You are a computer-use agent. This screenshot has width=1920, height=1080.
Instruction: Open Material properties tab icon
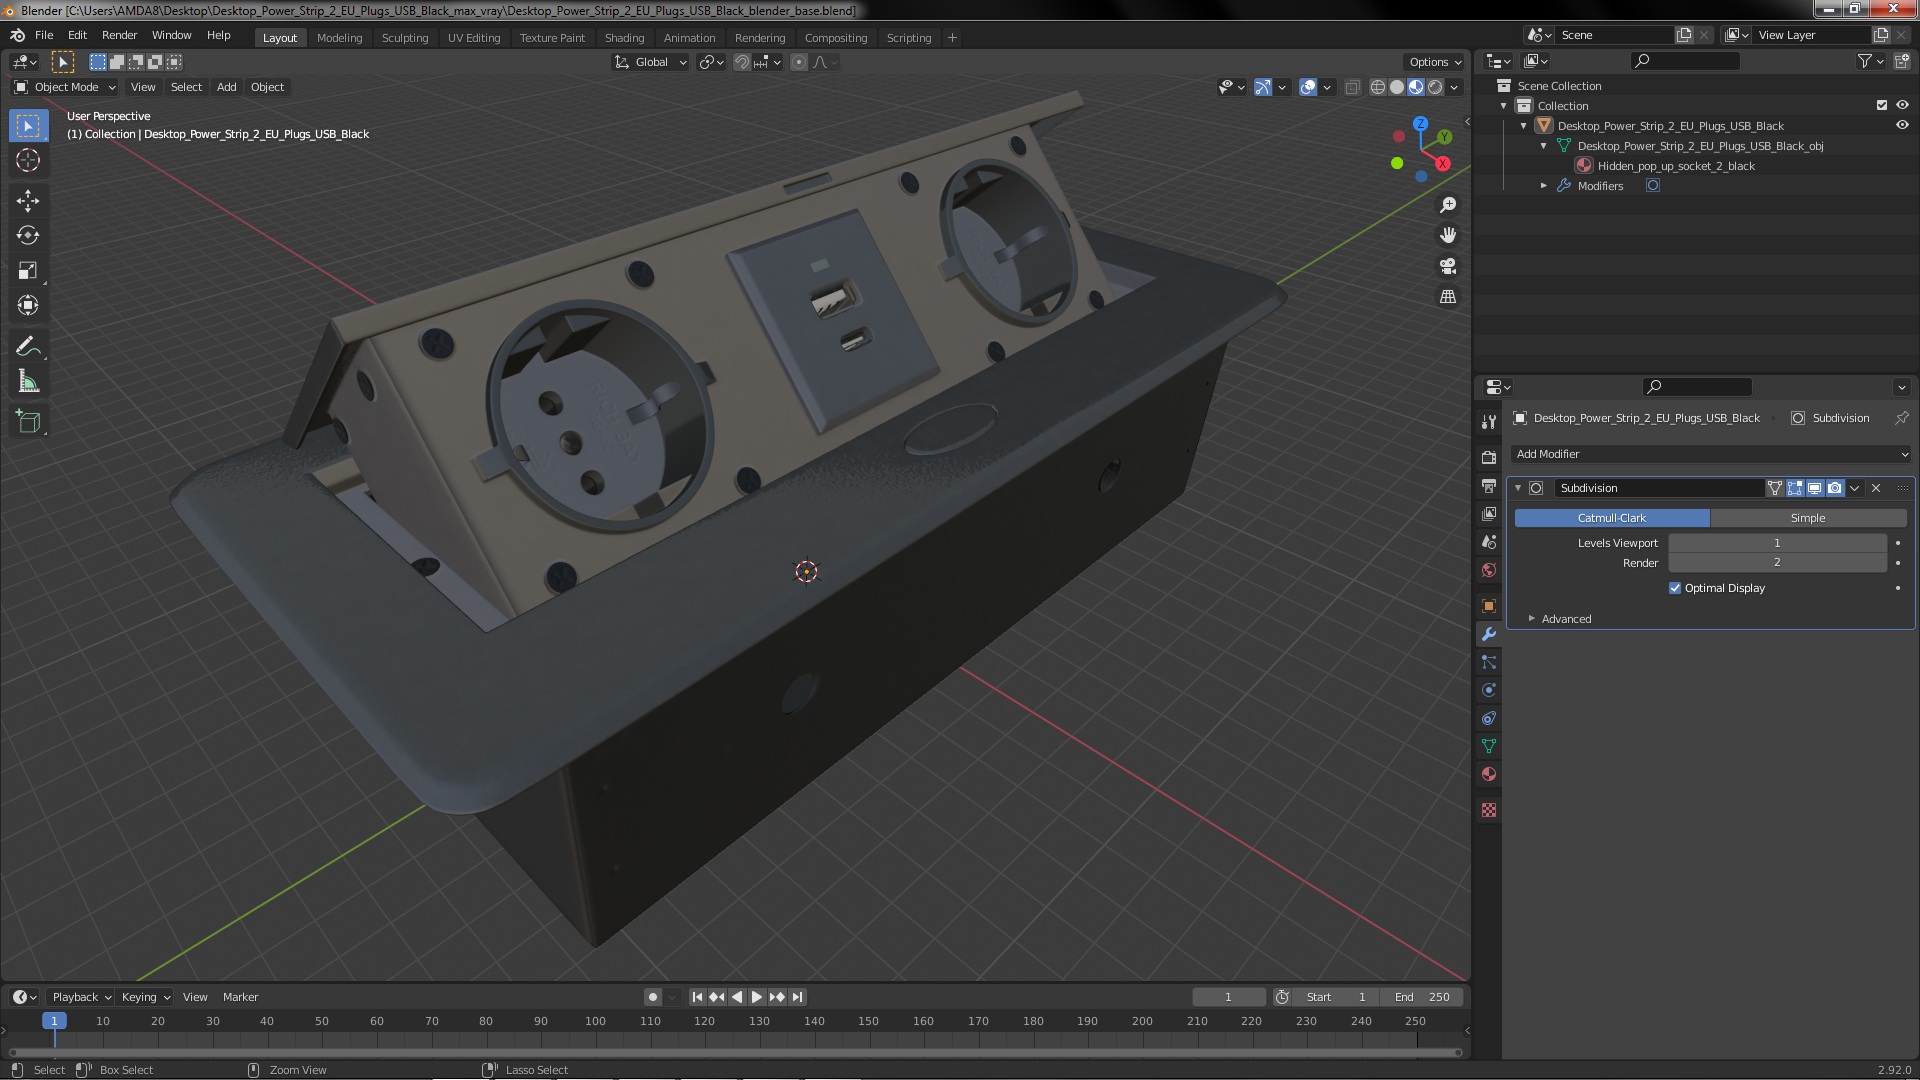(x=1489, y=774)
